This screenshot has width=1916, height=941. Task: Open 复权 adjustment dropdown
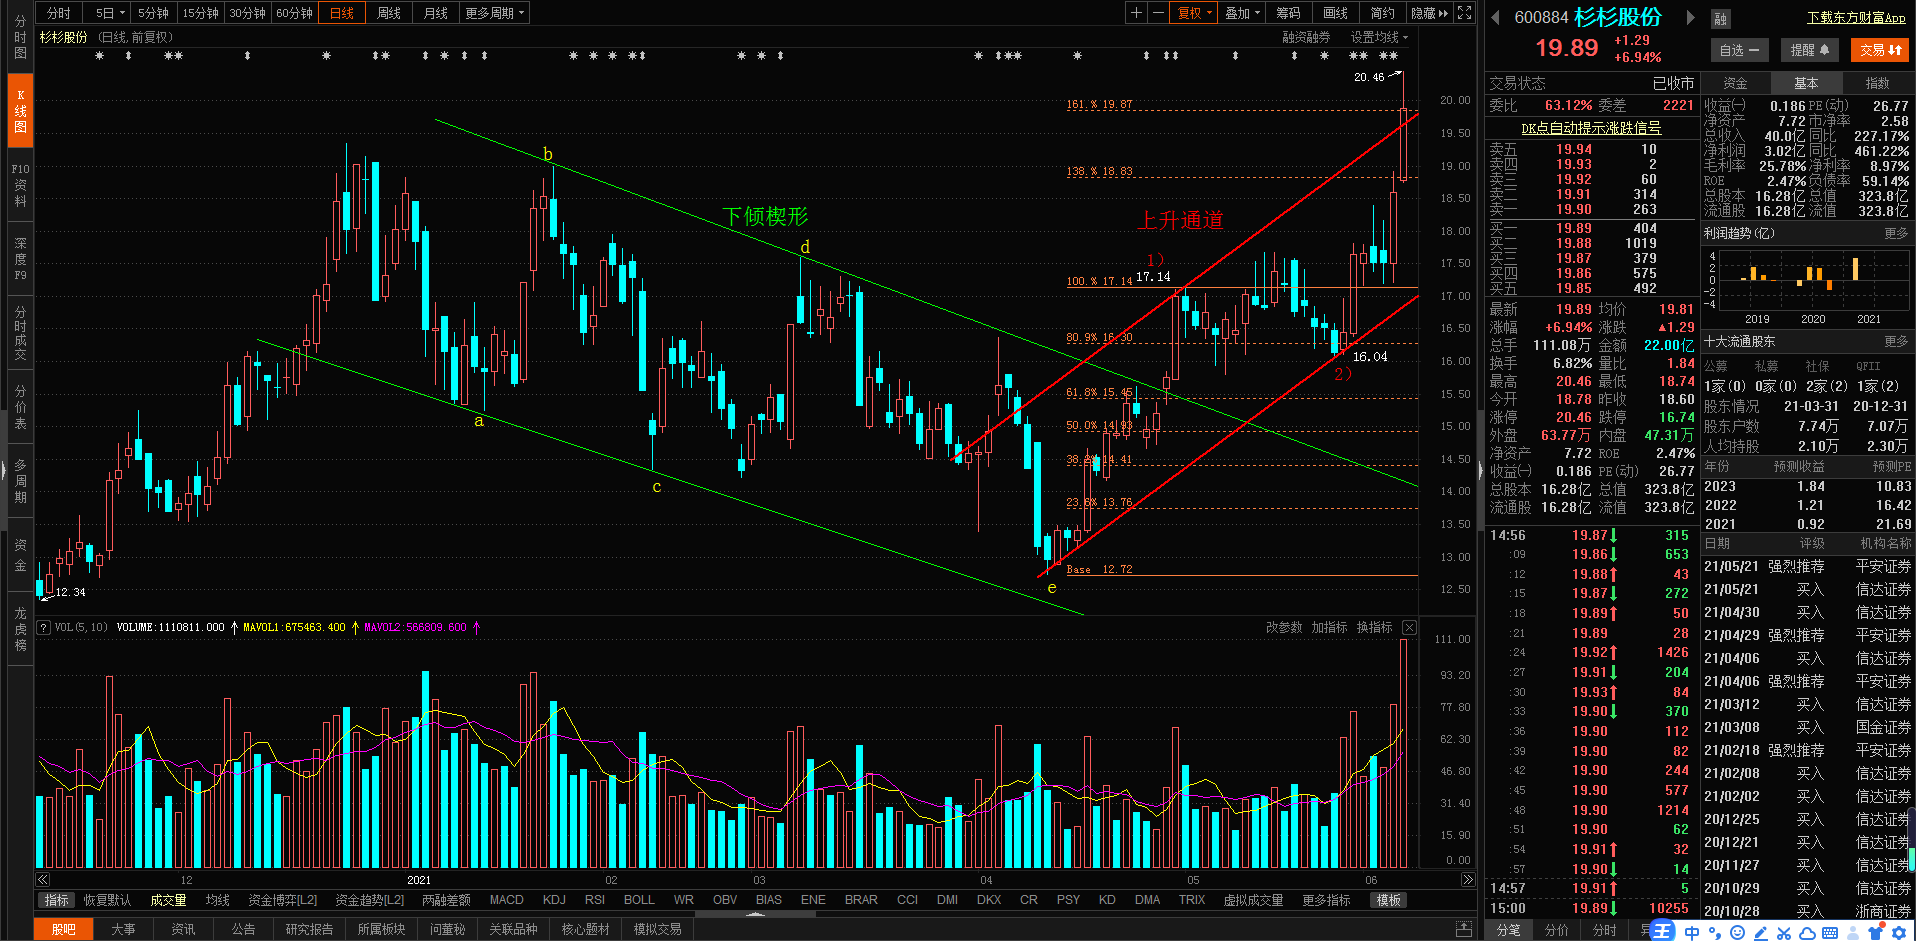coord(1194,13)
